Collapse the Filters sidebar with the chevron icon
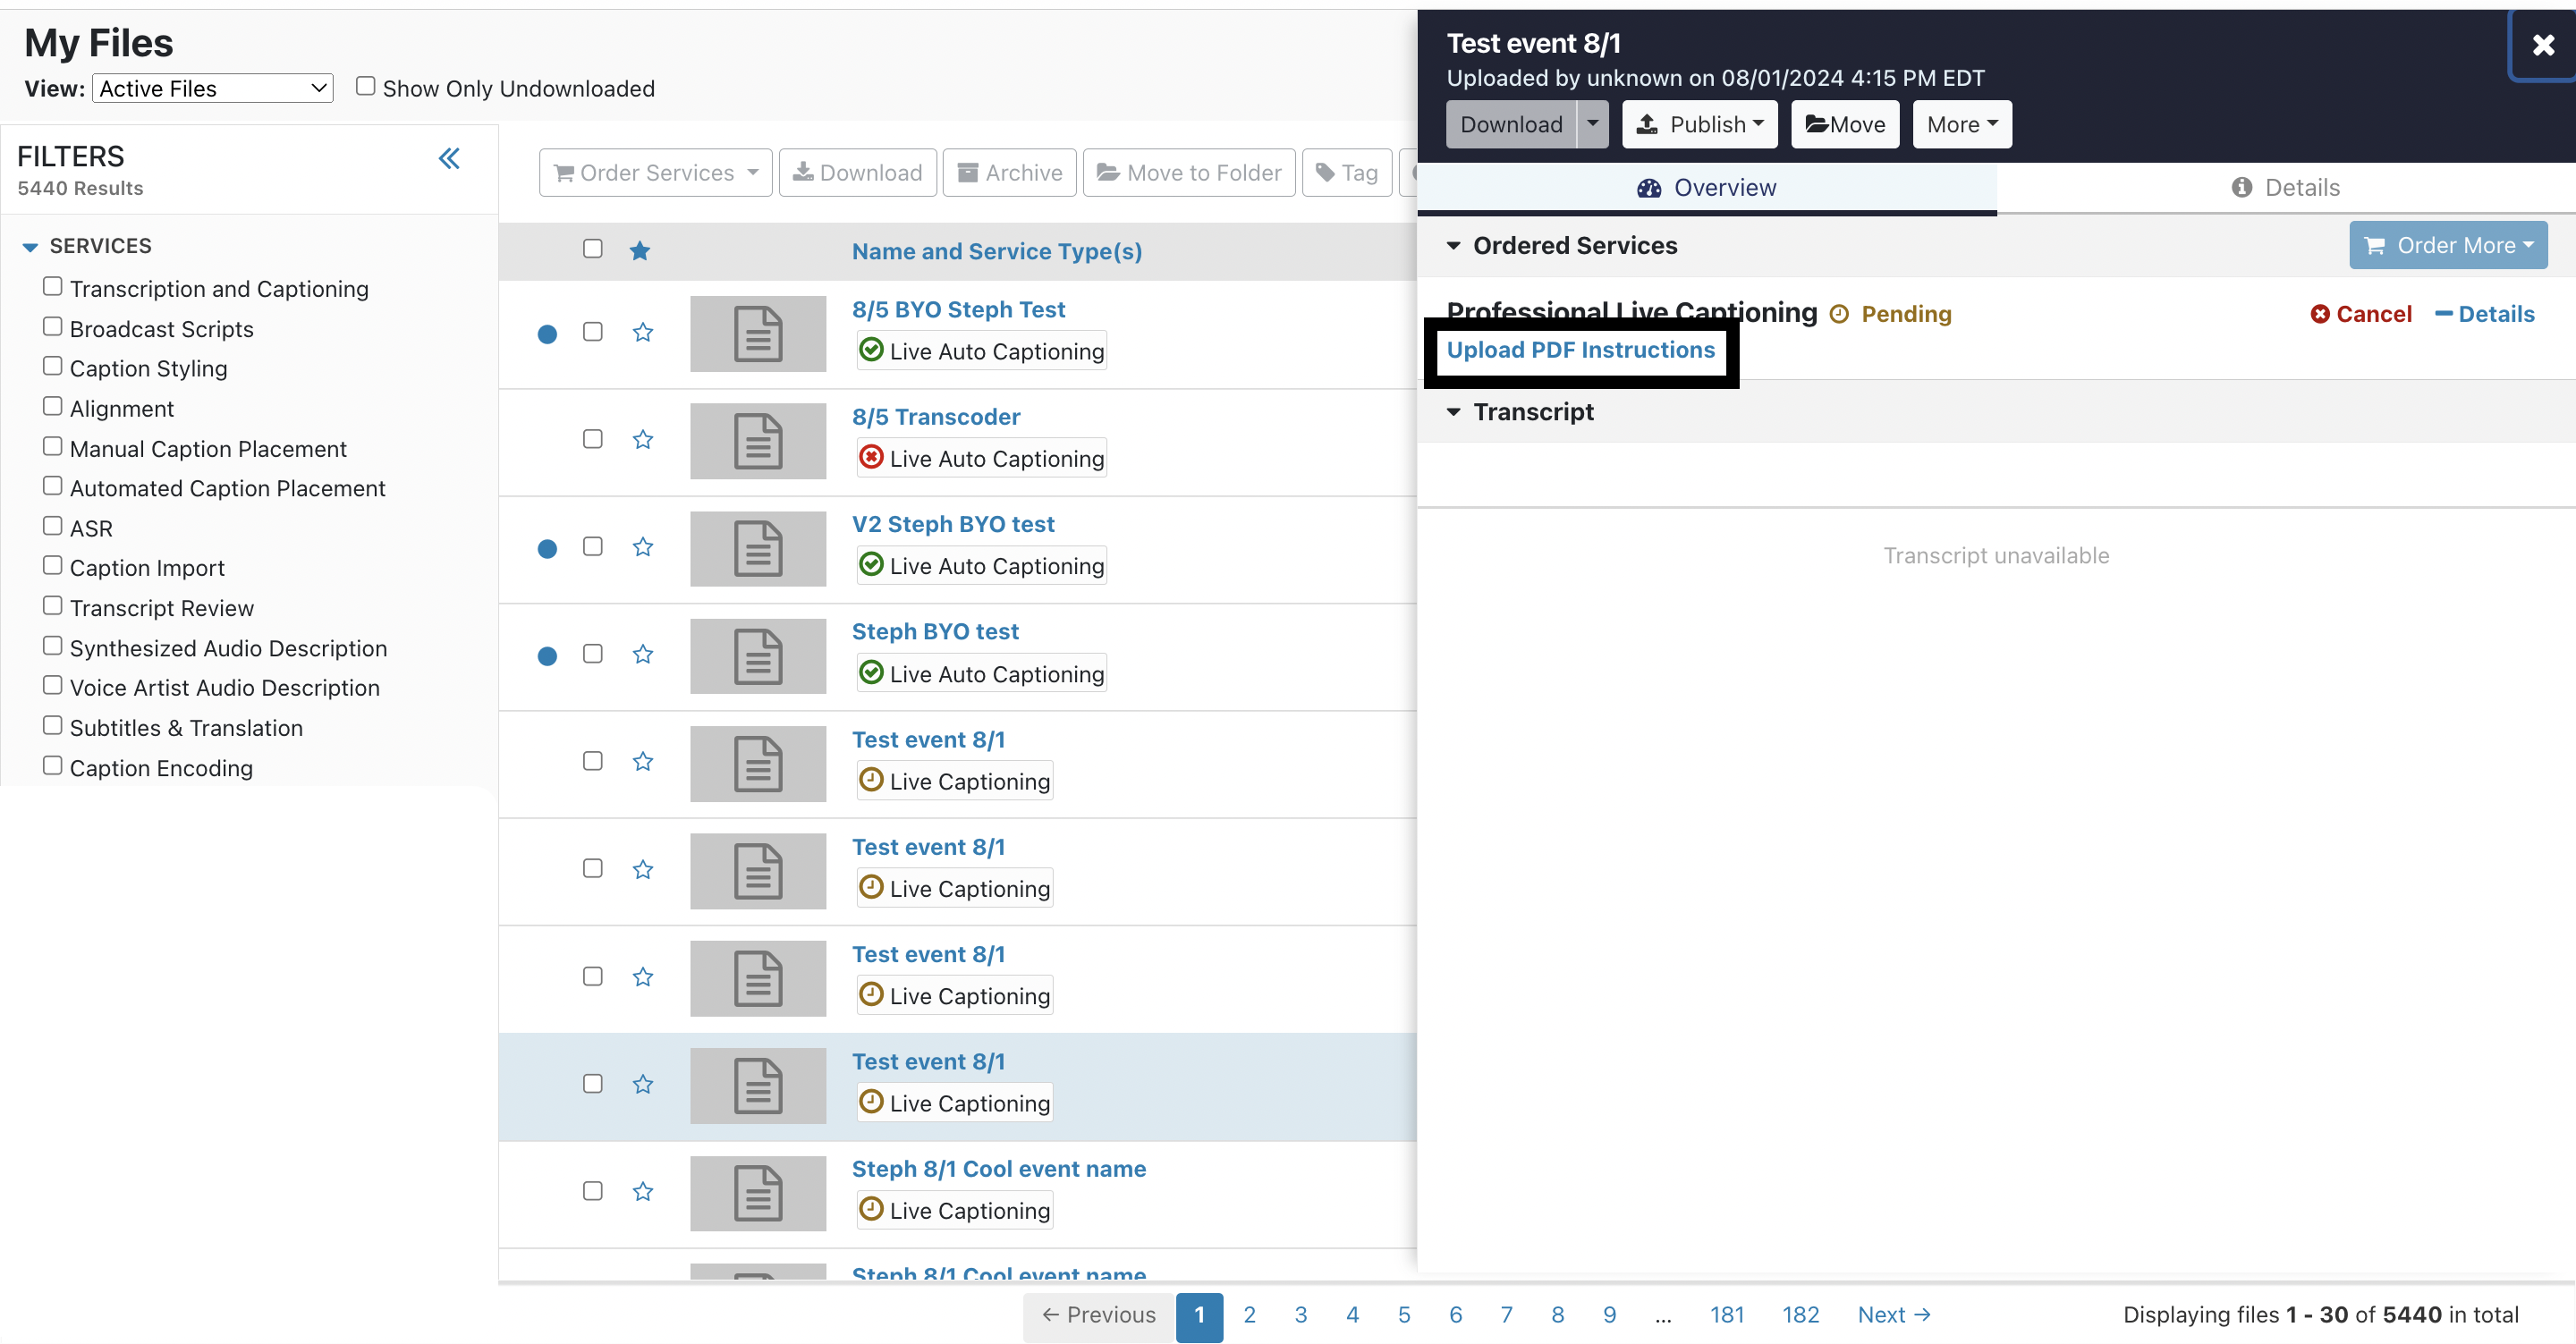 [x=449, y=158]
